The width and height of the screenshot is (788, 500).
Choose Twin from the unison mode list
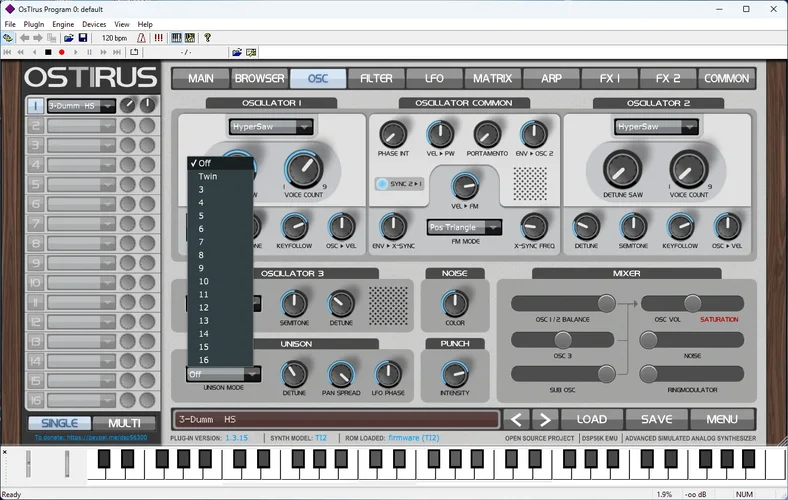coord(207,176)
